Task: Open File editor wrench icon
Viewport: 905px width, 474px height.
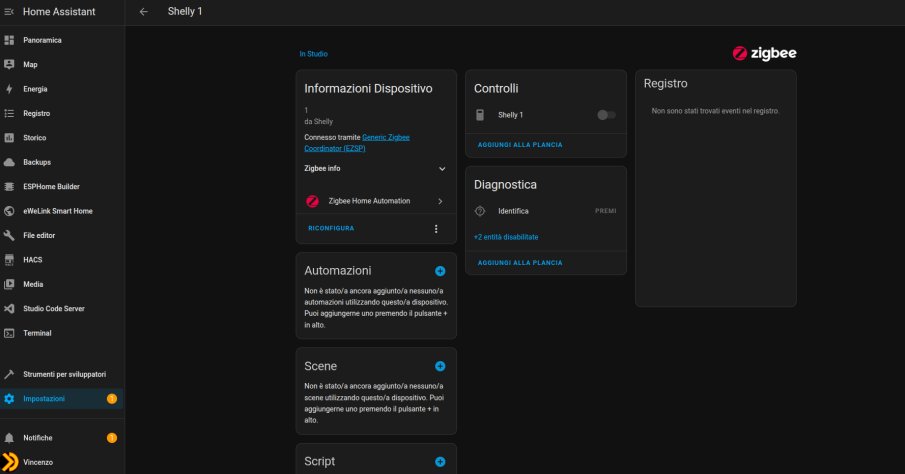Action: pyautogui.click(x=9, y=235)
